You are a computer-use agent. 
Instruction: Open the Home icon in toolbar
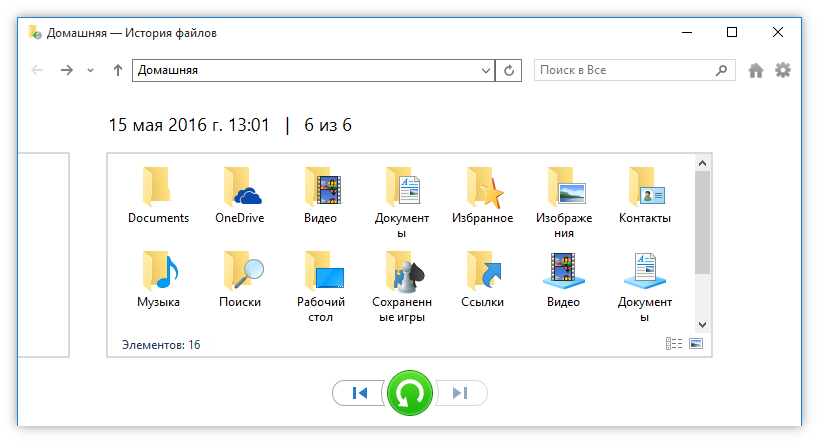756,70
